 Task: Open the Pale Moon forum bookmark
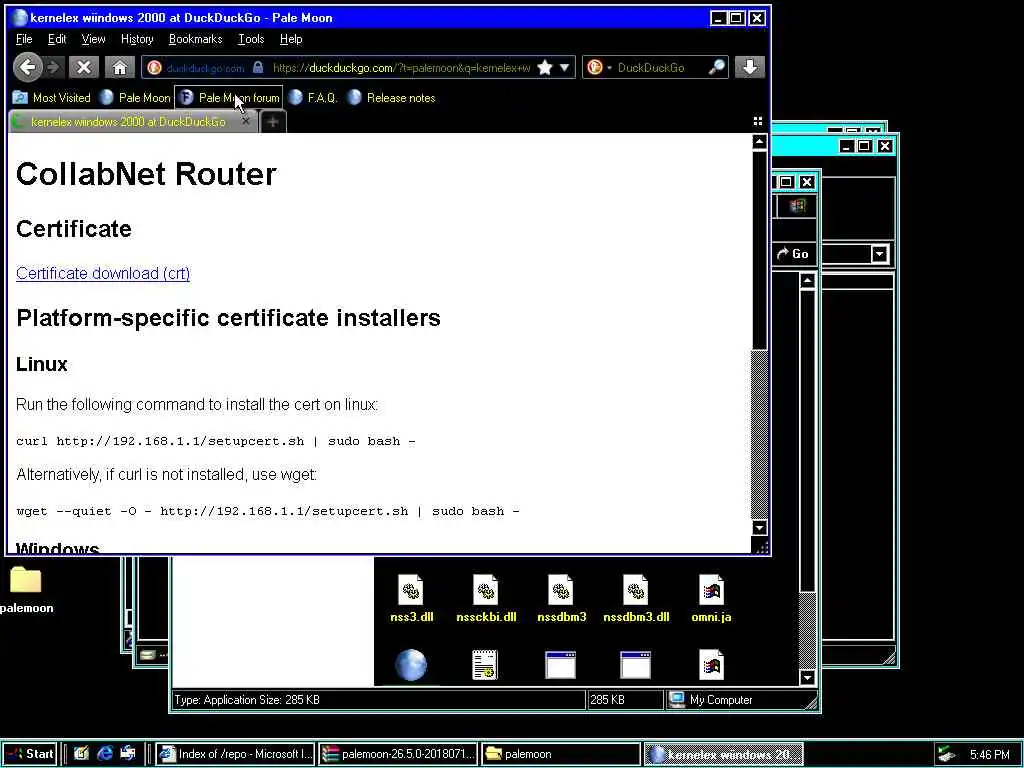(x=229, y=98)
